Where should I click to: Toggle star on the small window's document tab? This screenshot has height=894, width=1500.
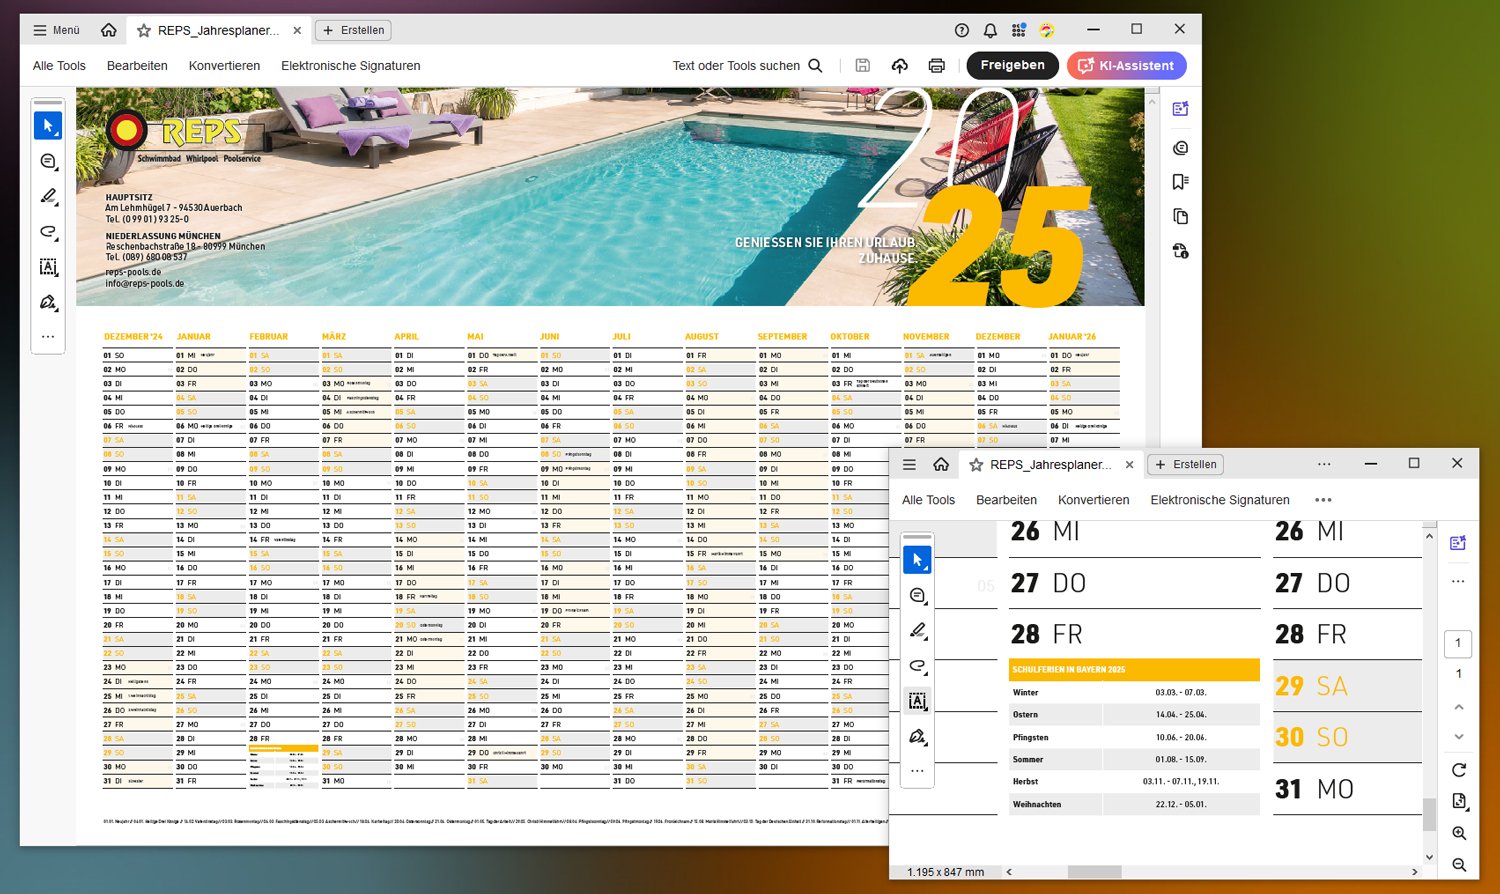click(x=976, y=465)
